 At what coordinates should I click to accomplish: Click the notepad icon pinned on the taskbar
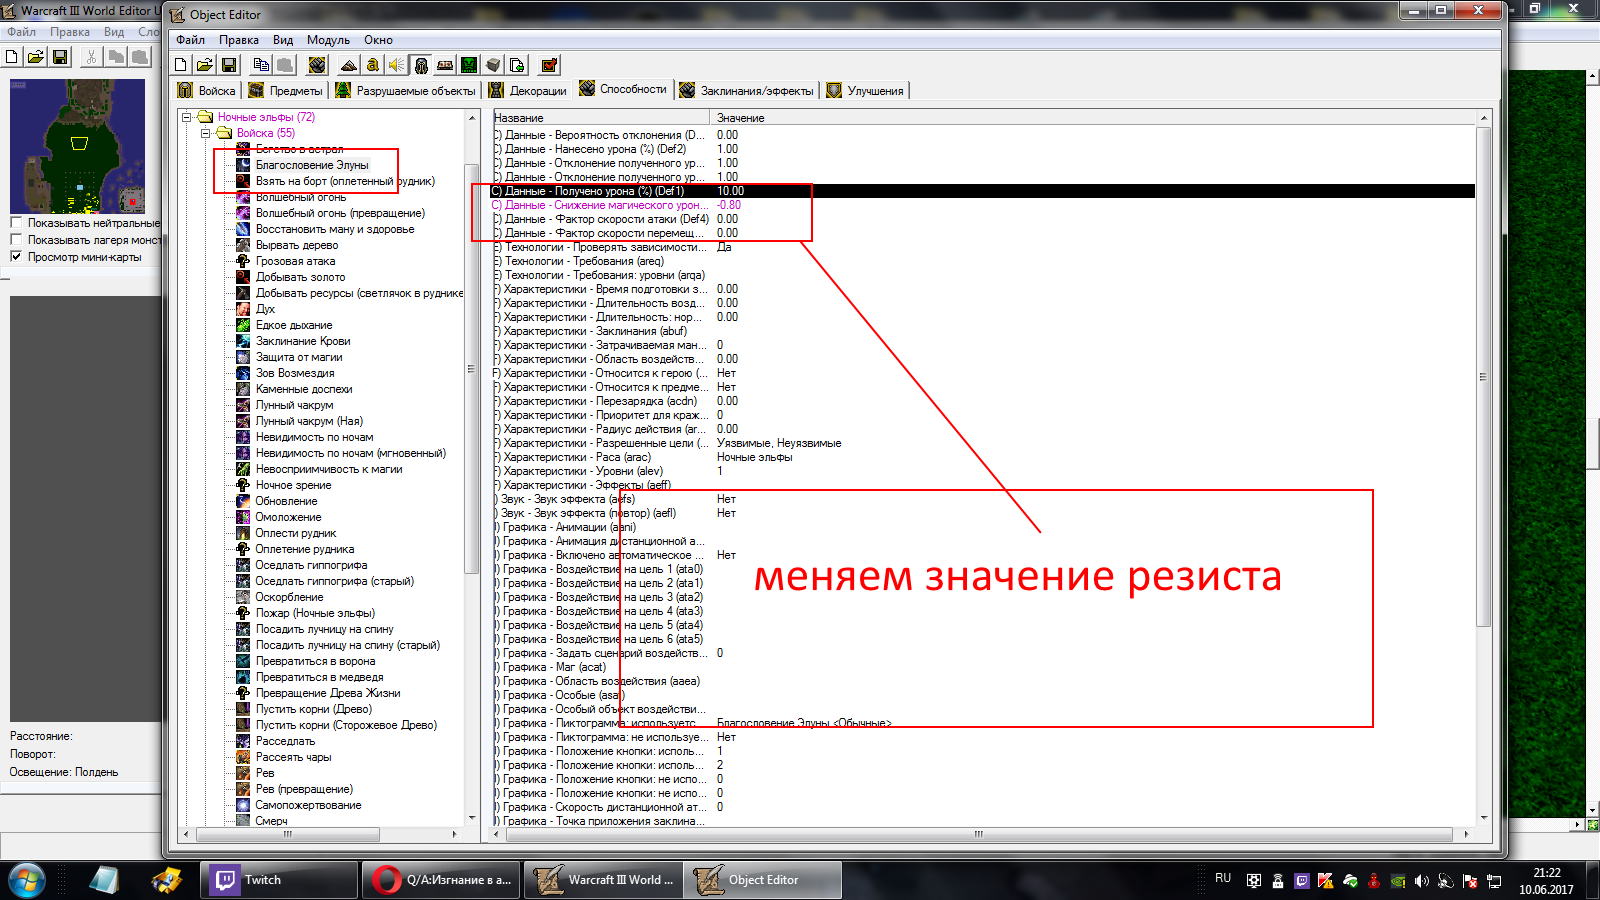(x=104, y=880)
